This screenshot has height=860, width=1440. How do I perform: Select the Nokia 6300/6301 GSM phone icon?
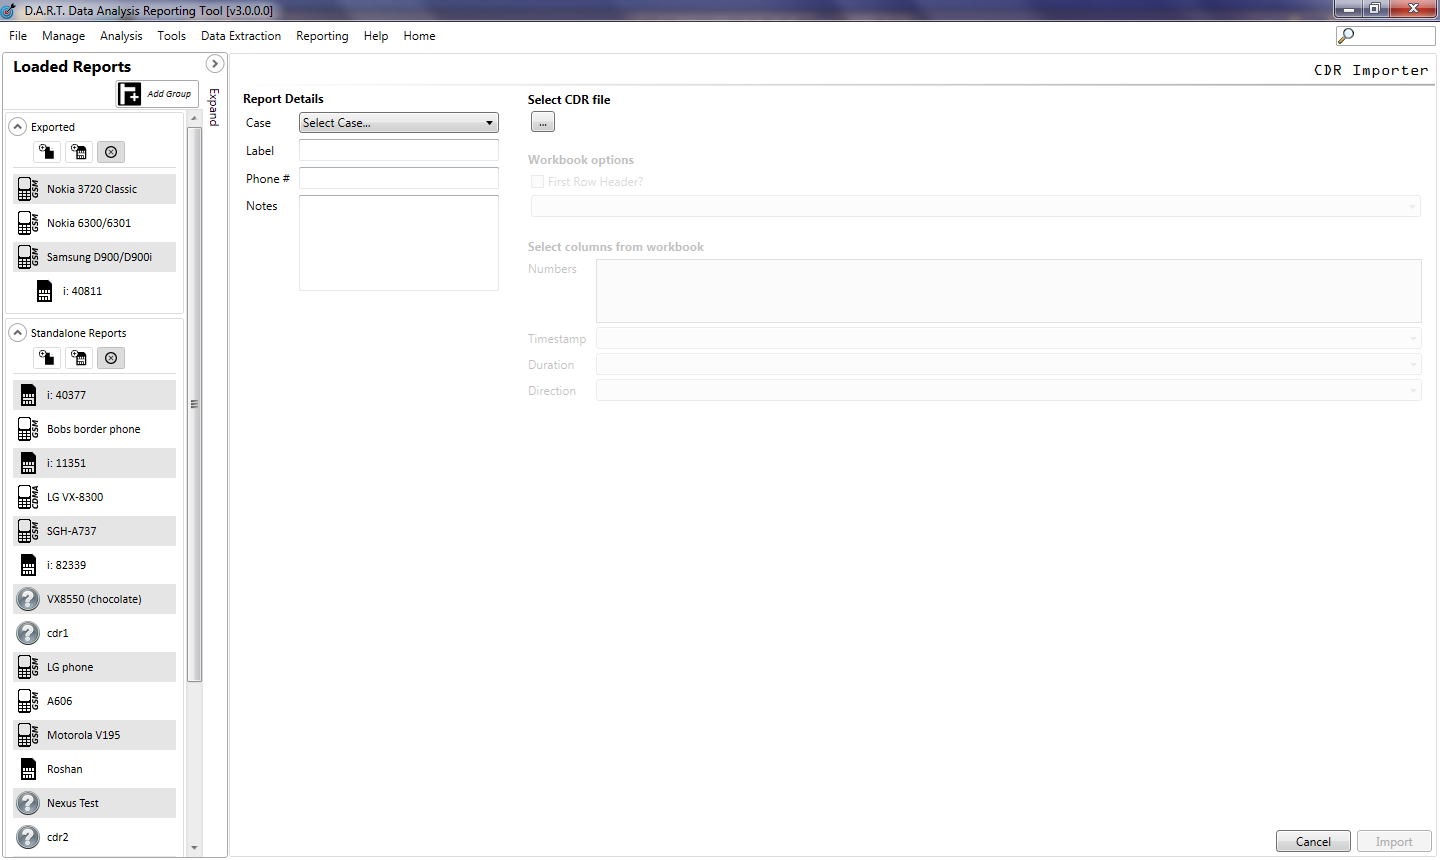click(28, 223)
